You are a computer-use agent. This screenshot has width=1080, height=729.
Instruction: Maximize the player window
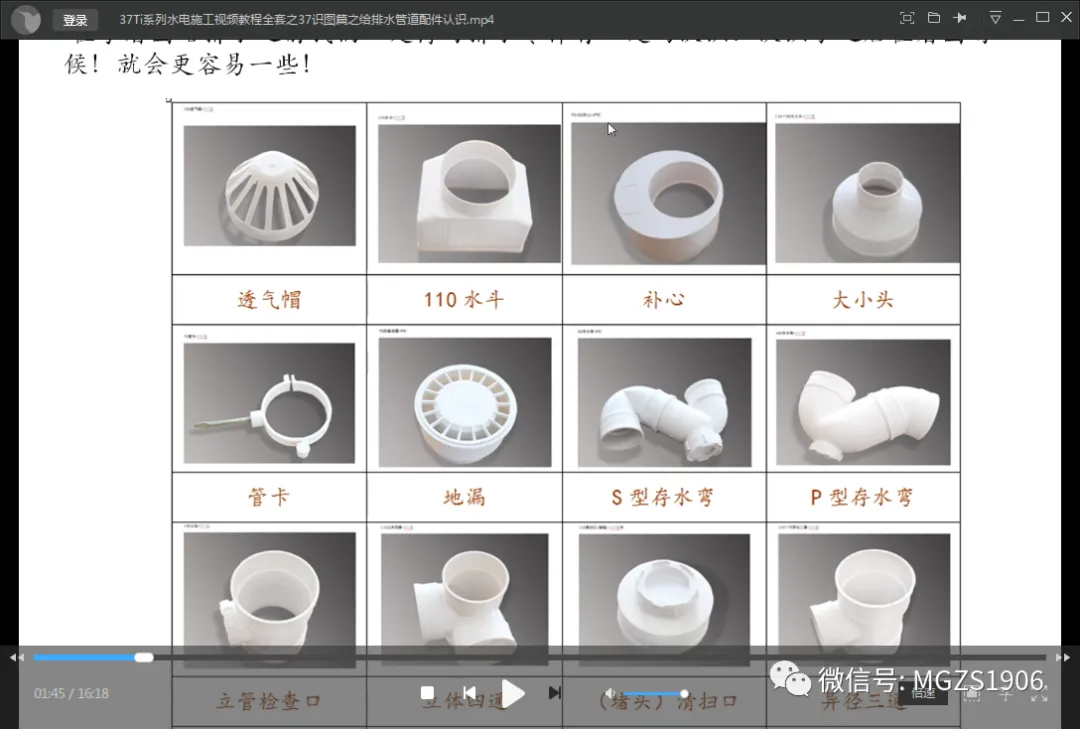coord(1043,17)
